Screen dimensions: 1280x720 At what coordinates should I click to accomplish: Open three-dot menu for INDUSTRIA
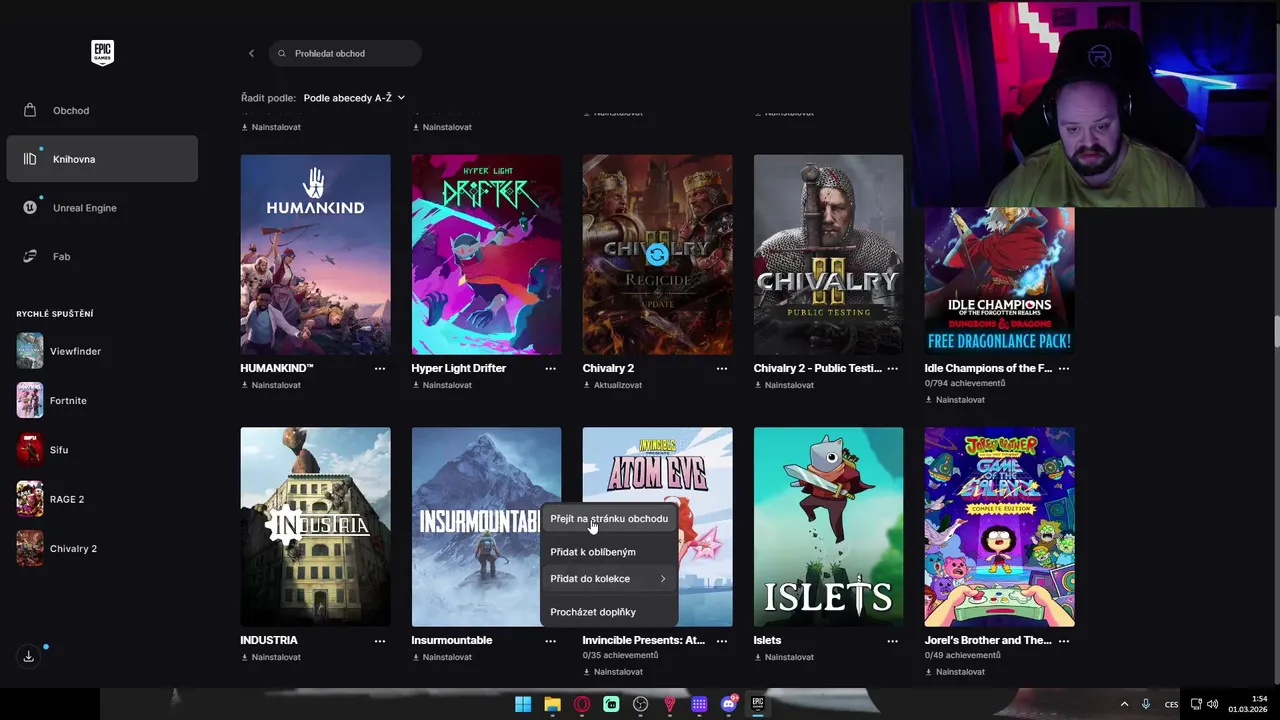point(380,641)
